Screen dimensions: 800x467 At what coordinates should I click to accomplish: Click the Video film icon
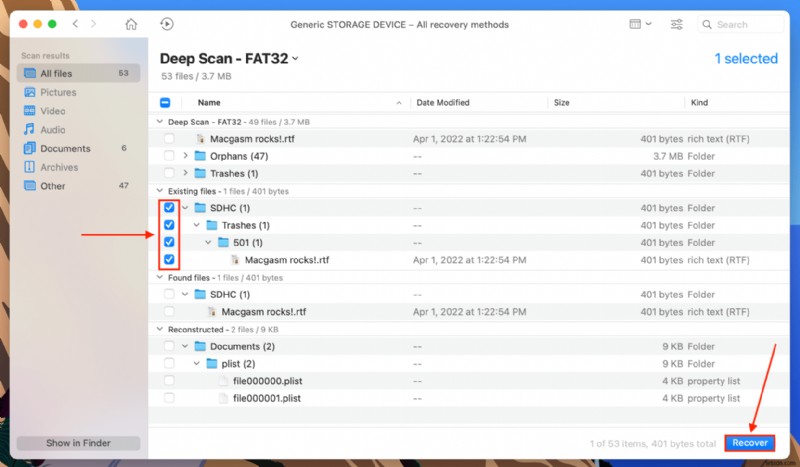30,111
